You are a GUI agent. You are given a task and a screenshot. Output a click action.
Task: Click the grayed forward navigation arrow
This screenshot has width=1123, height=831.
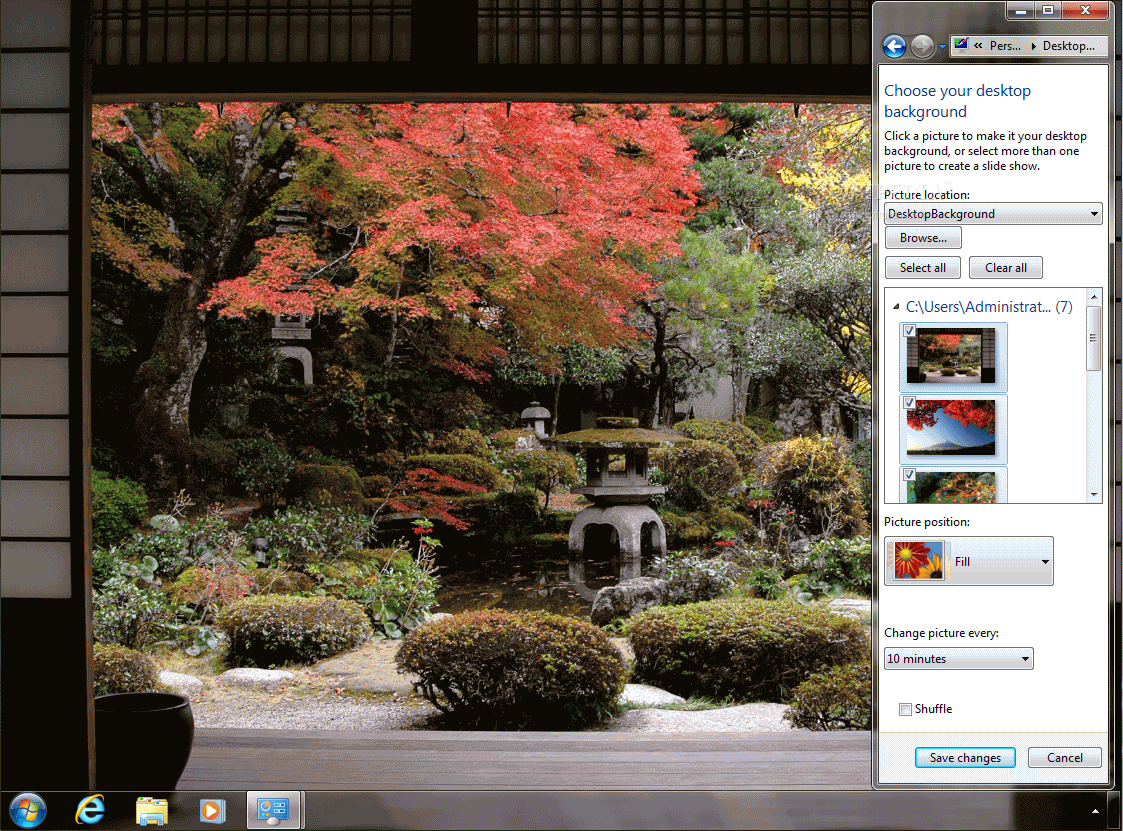(921, 46)
